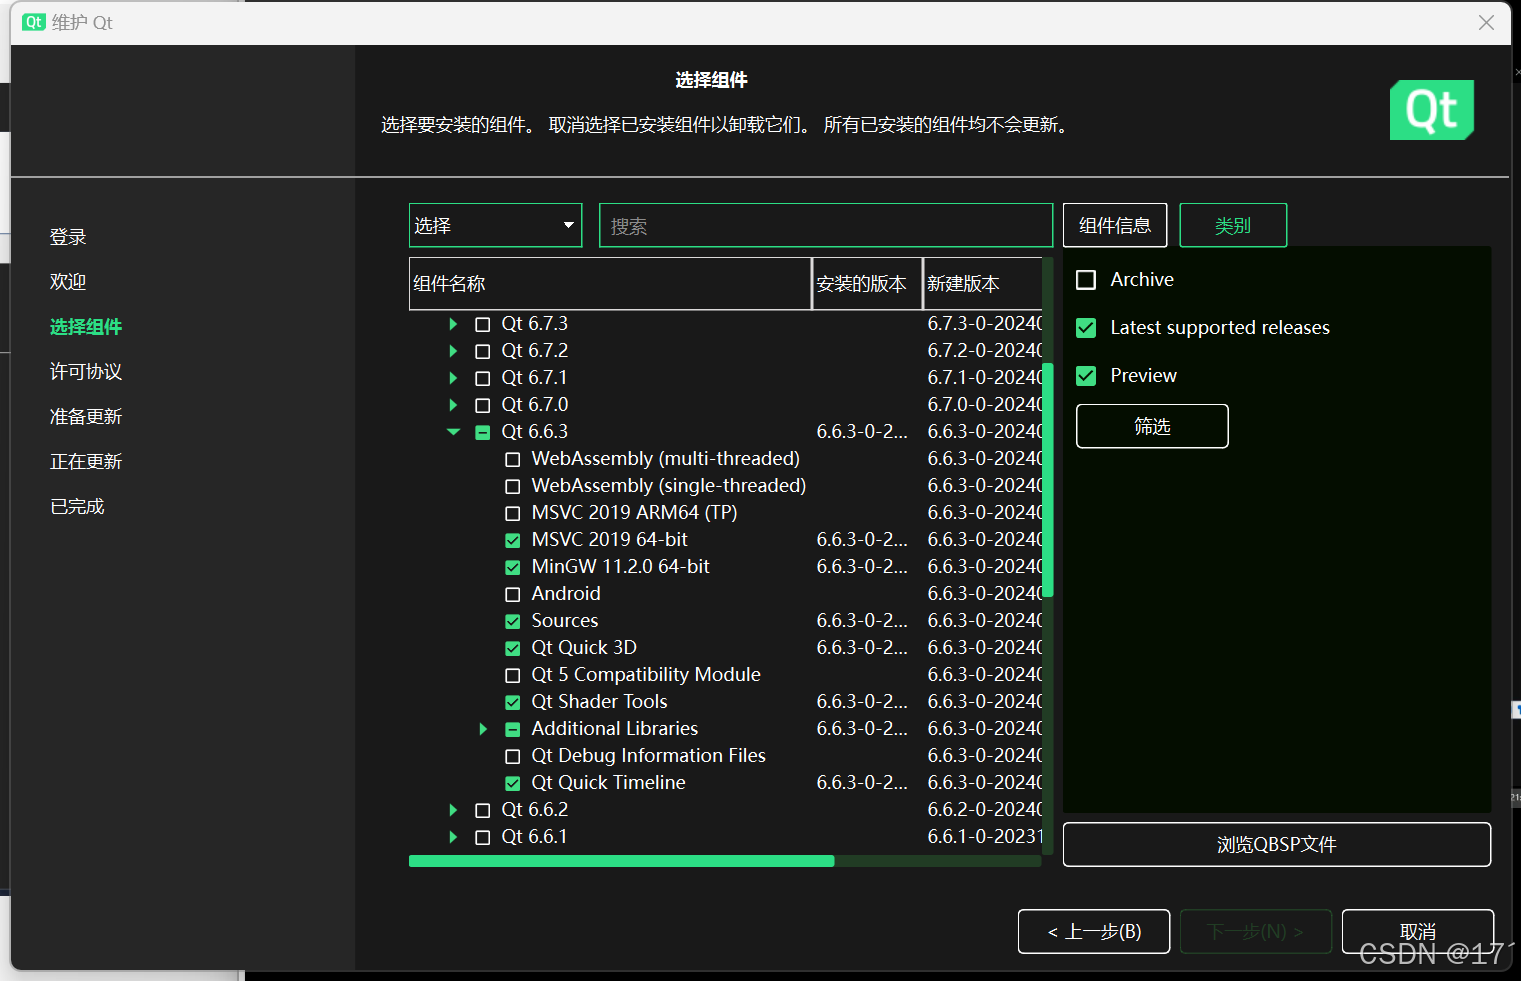The image size is (1521, 981).
Task: Select 登录 step in sidebar
Action: tap(68, 237)
